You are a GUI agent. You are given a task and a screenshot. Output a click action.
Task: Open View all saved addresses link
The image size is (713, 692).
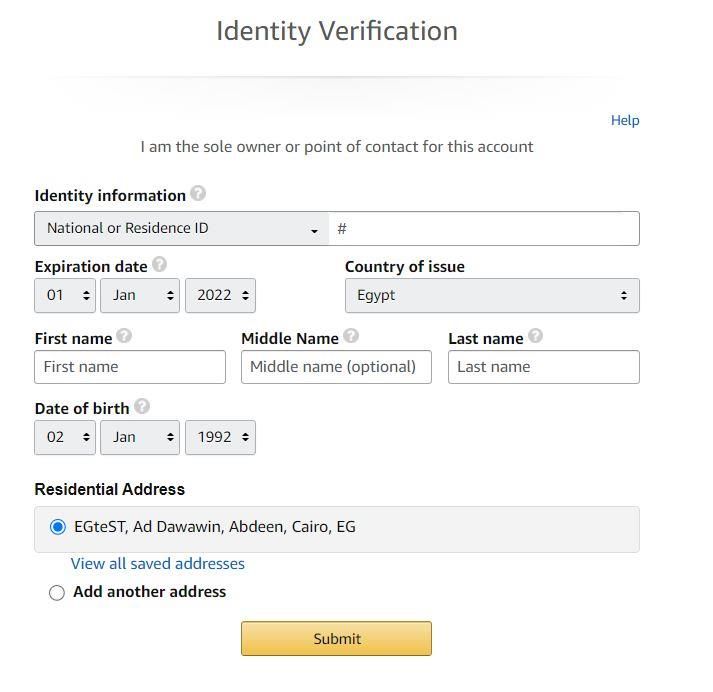pyautogui.click(x=158, y=564)
